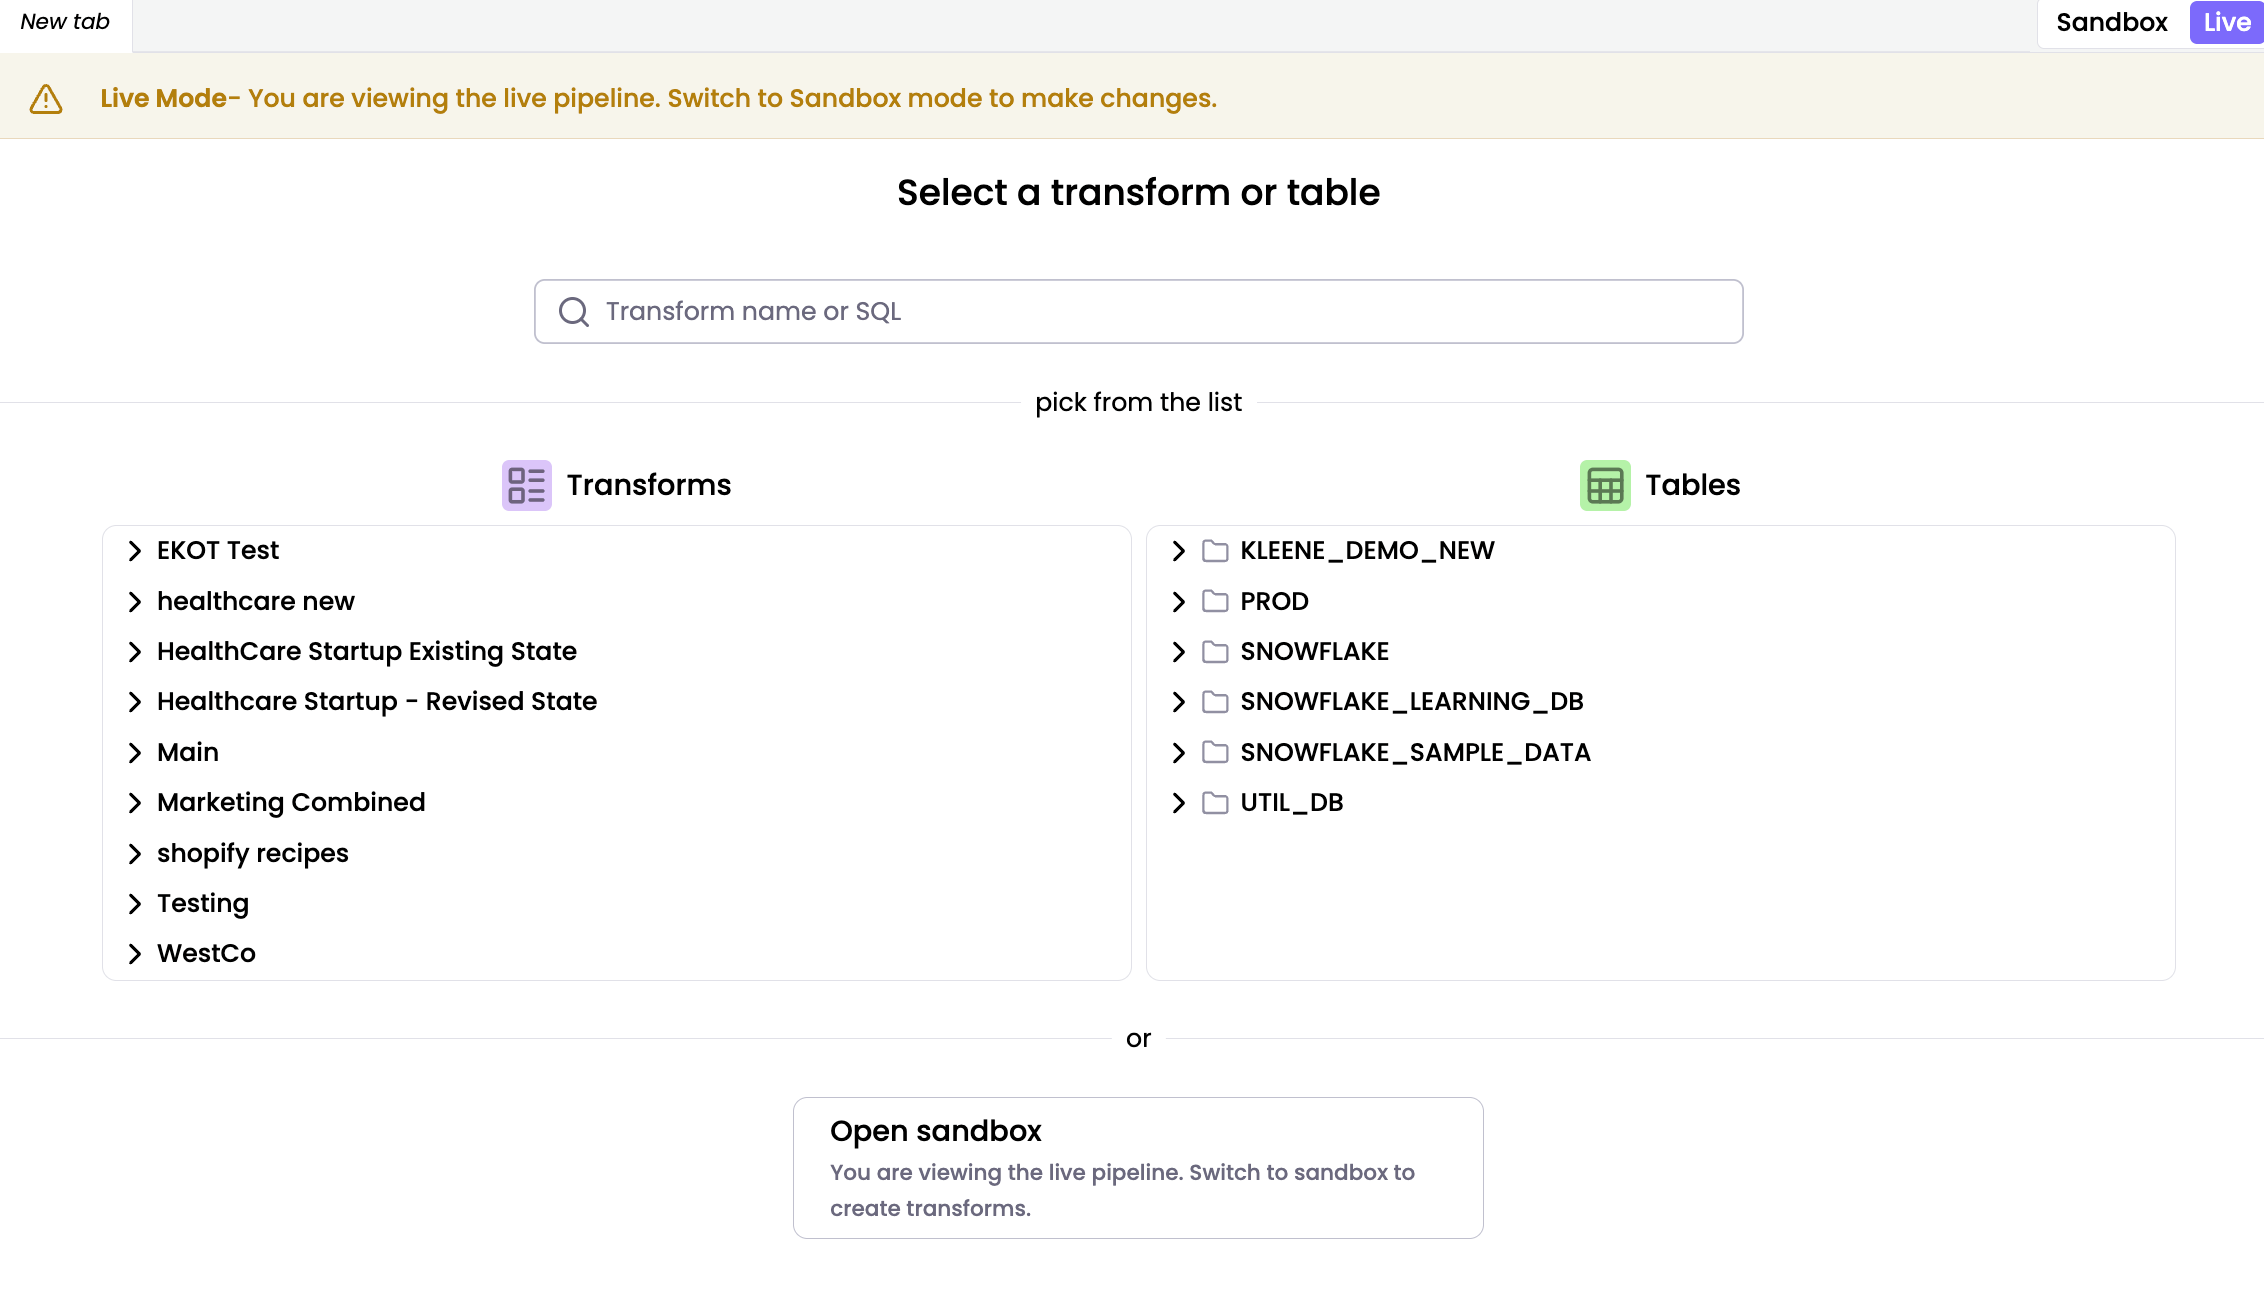
Task: Select the Live mode toggle
Action: 2226,22
